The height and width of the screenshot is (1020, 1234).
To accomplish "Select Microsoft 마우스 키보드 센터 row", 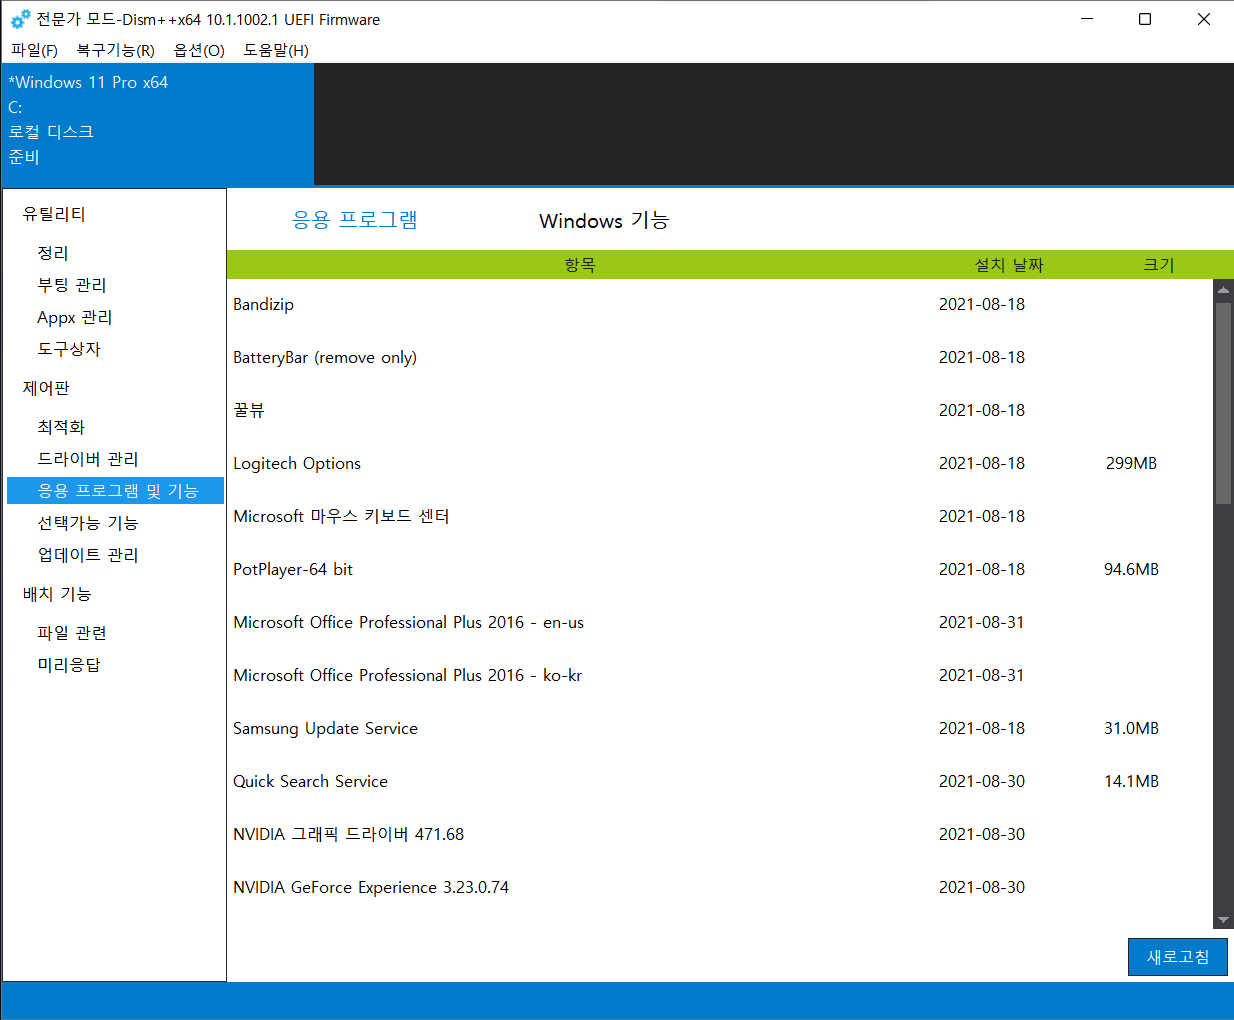I will coord(720,517).
